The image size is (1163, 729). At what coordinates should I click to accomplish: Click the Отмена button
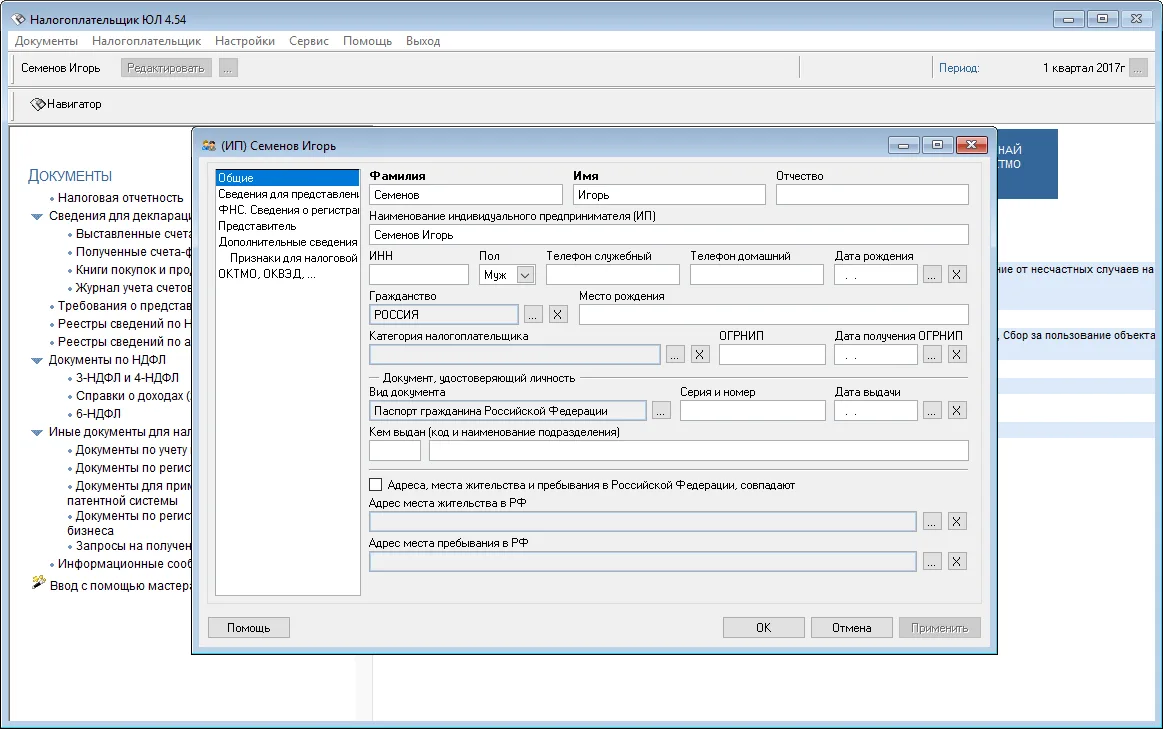click(x=851, y=627)
